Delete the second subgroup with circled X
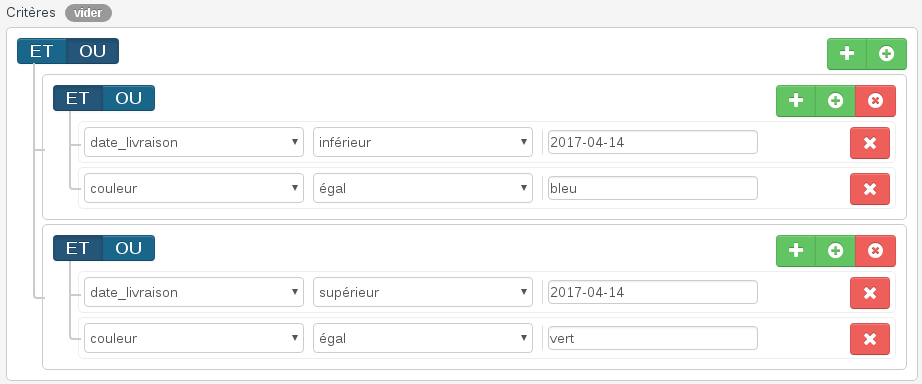 point(876,251)
